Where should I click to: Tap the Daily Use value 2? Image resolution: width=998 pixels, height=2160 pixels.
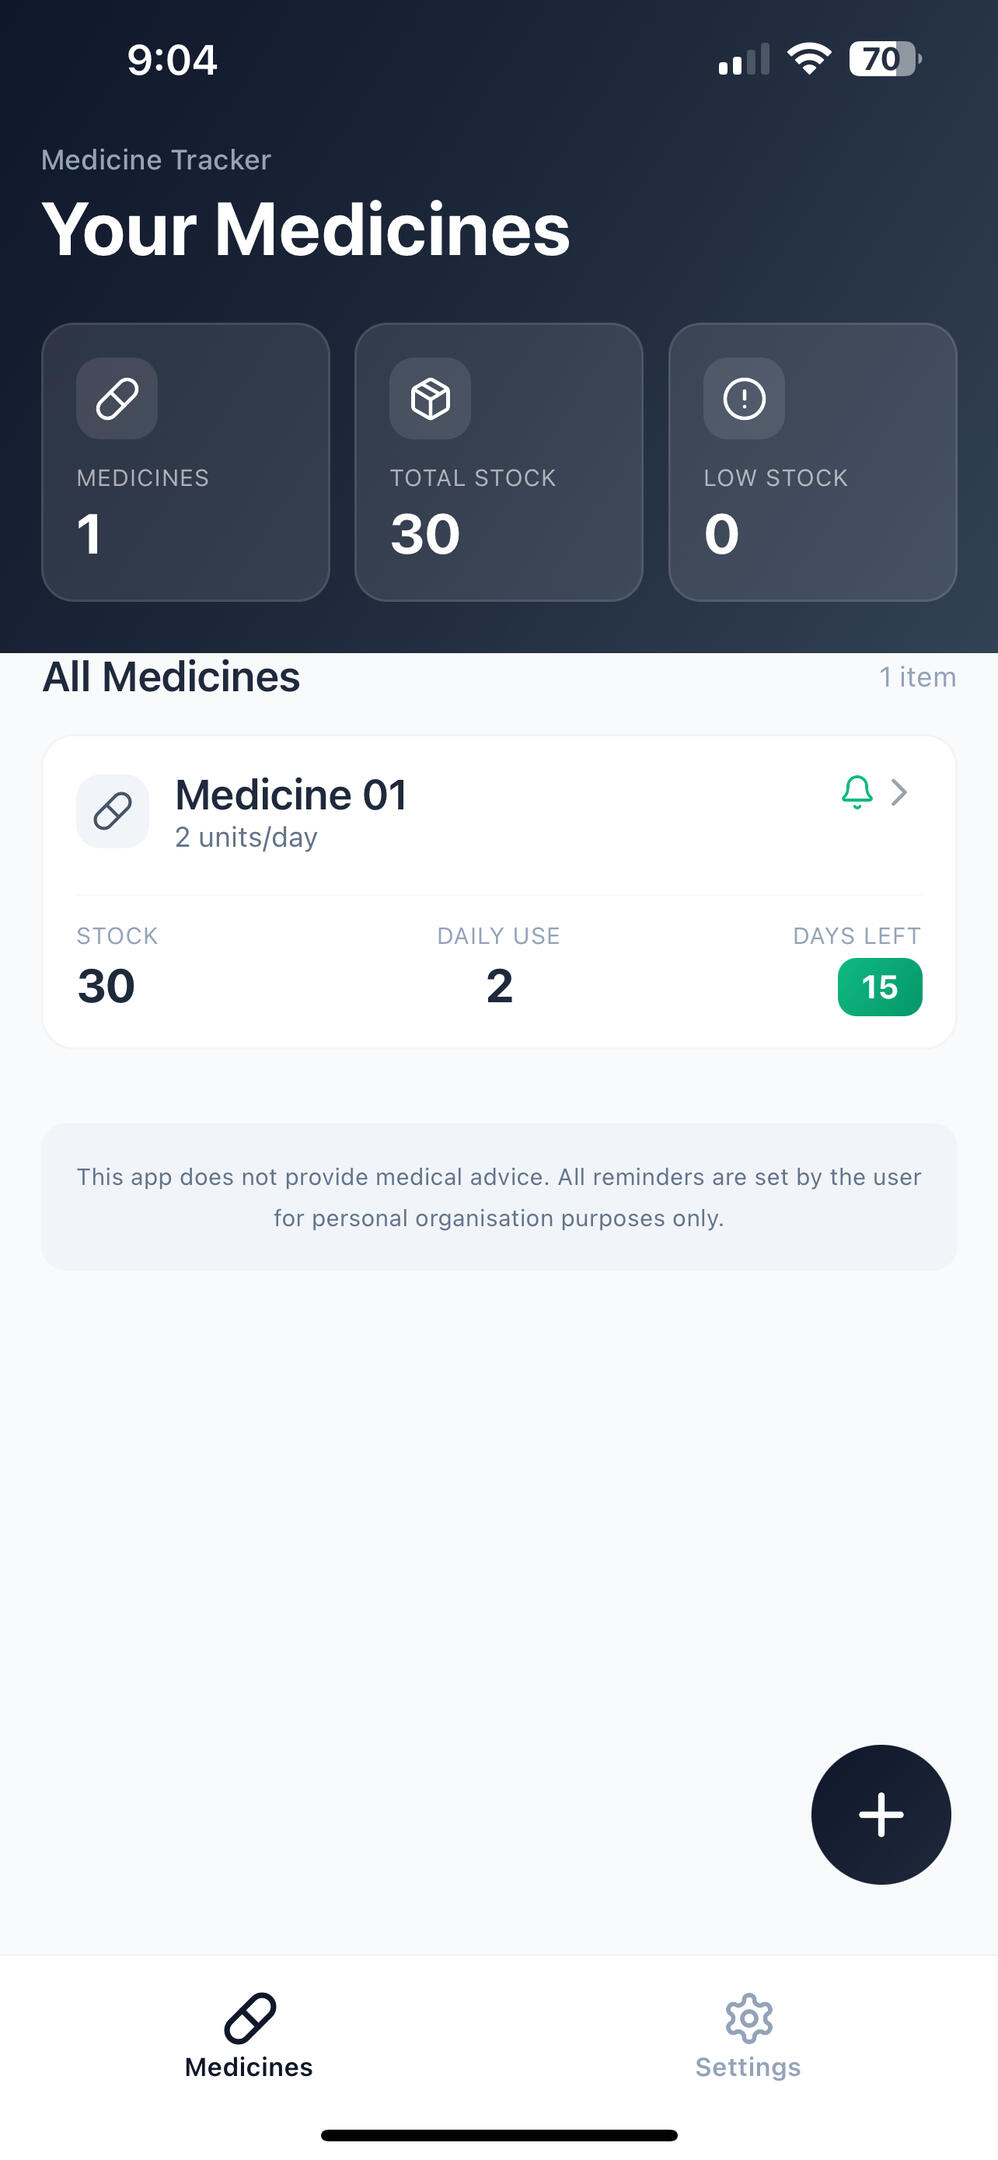coord(499,986)
